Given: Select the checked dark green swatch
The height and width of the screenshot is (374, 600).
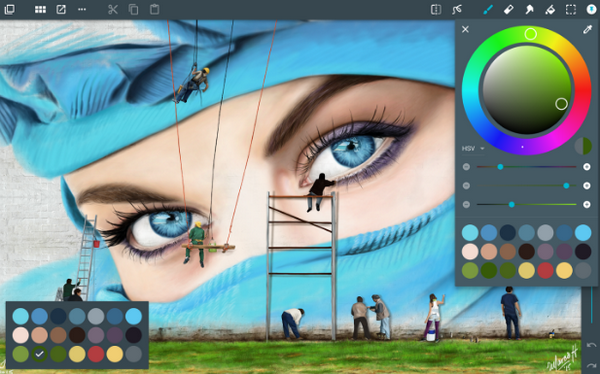Looking at the screenshot, I should pyautogui.click(x=39, y=354).
